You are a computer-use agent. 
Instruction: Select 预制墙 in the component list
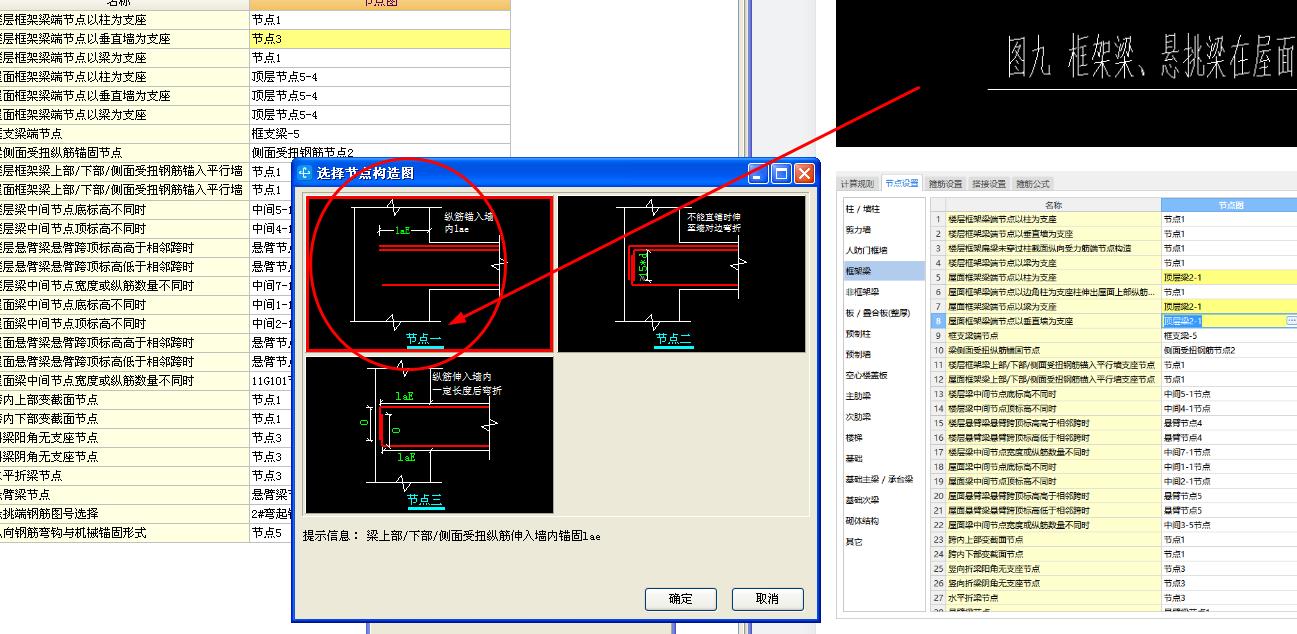(884, 354)
